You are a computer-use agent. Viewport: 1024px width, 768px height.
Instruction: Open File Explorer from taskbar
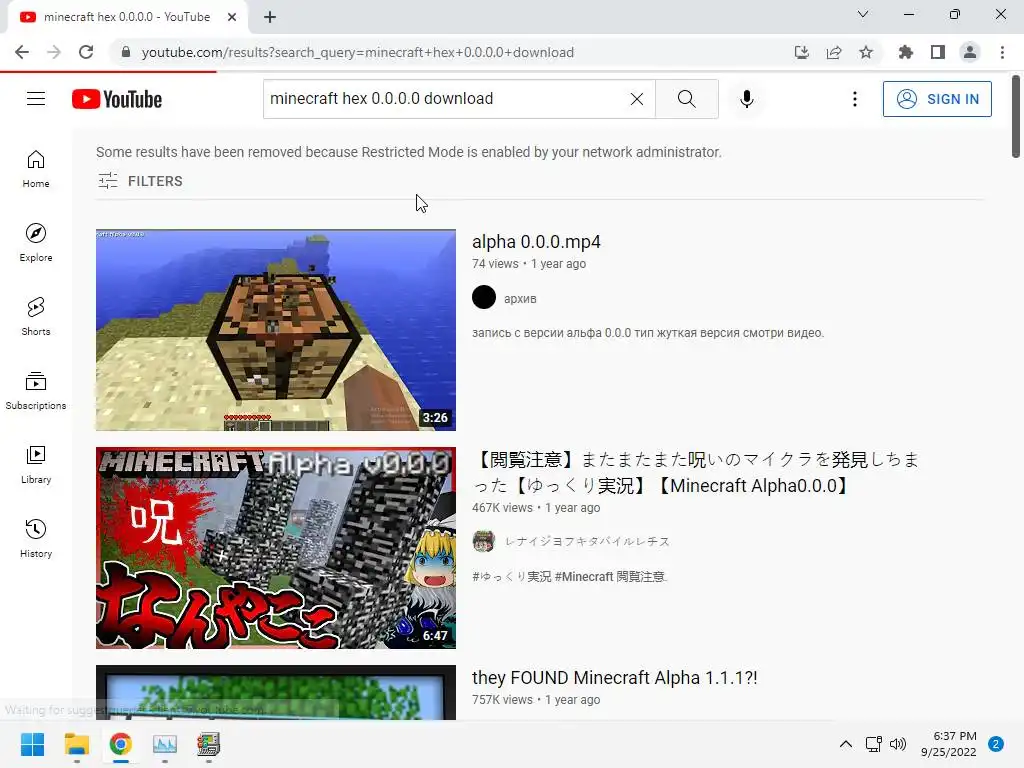[76, 744]
